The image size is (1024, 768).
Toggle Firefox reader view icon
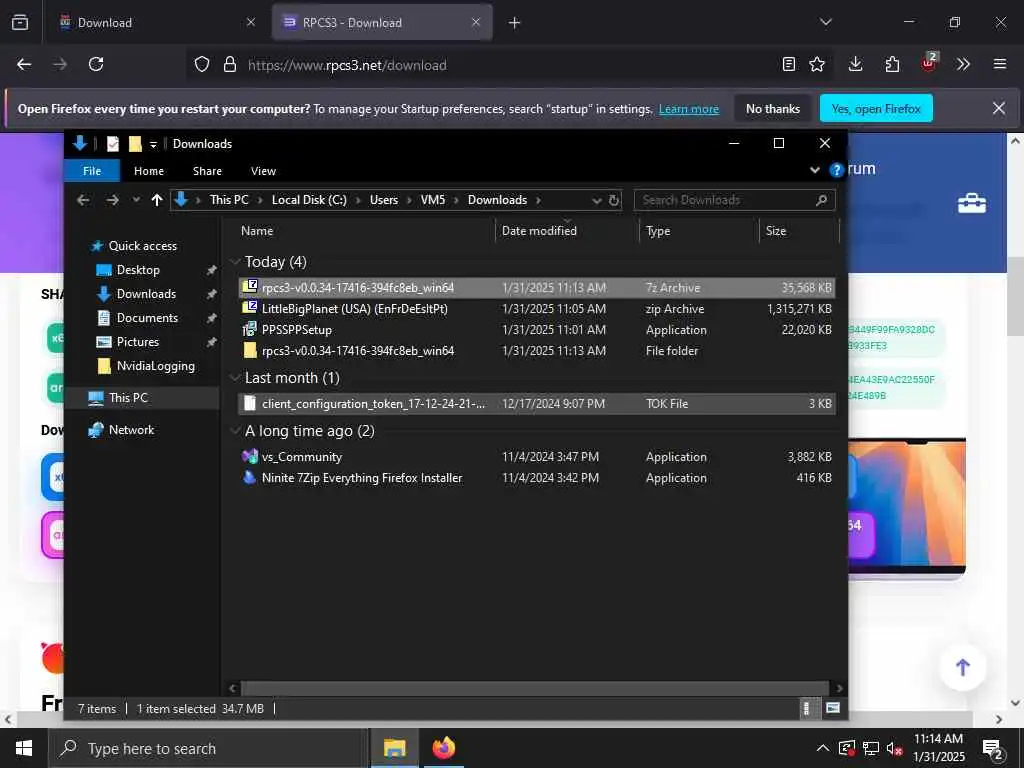(x=789, y=64)
